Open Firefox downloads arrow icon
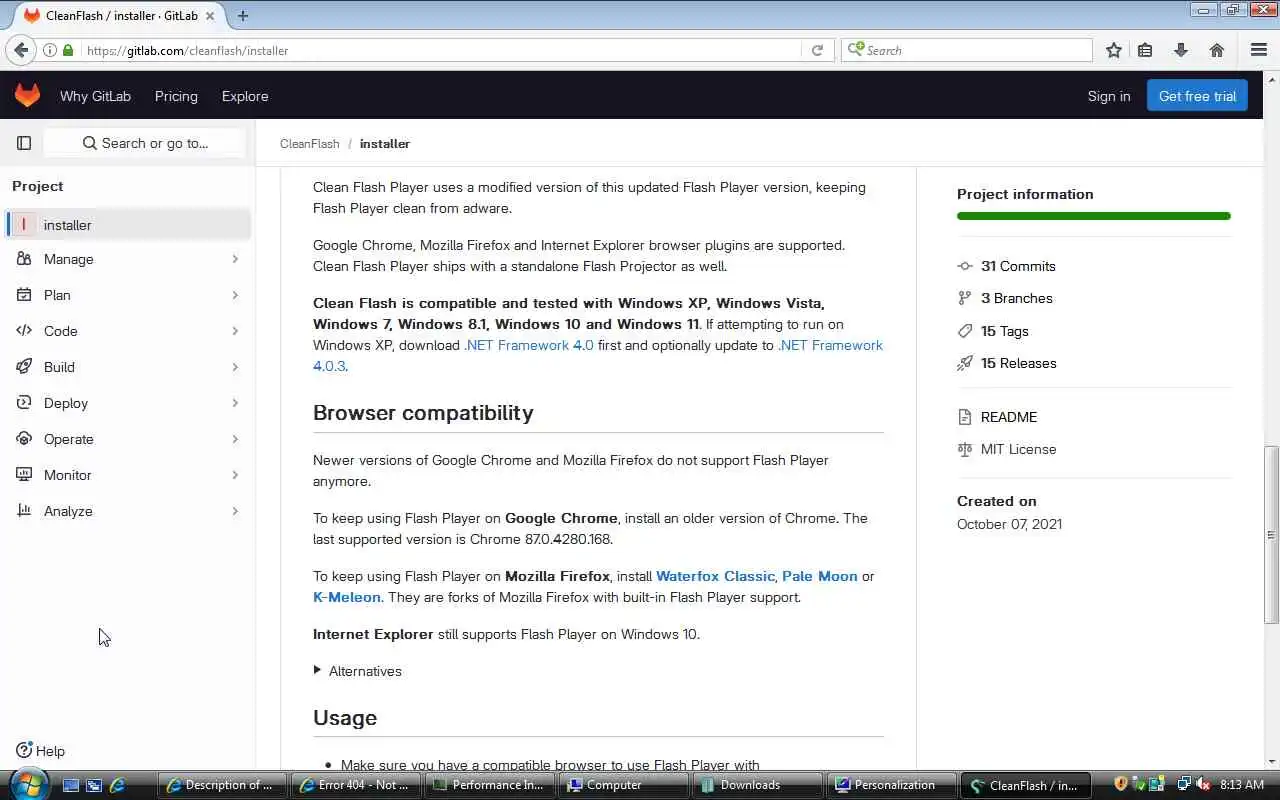This screenshot has height=800, width=1280. tap(1181, 50)
